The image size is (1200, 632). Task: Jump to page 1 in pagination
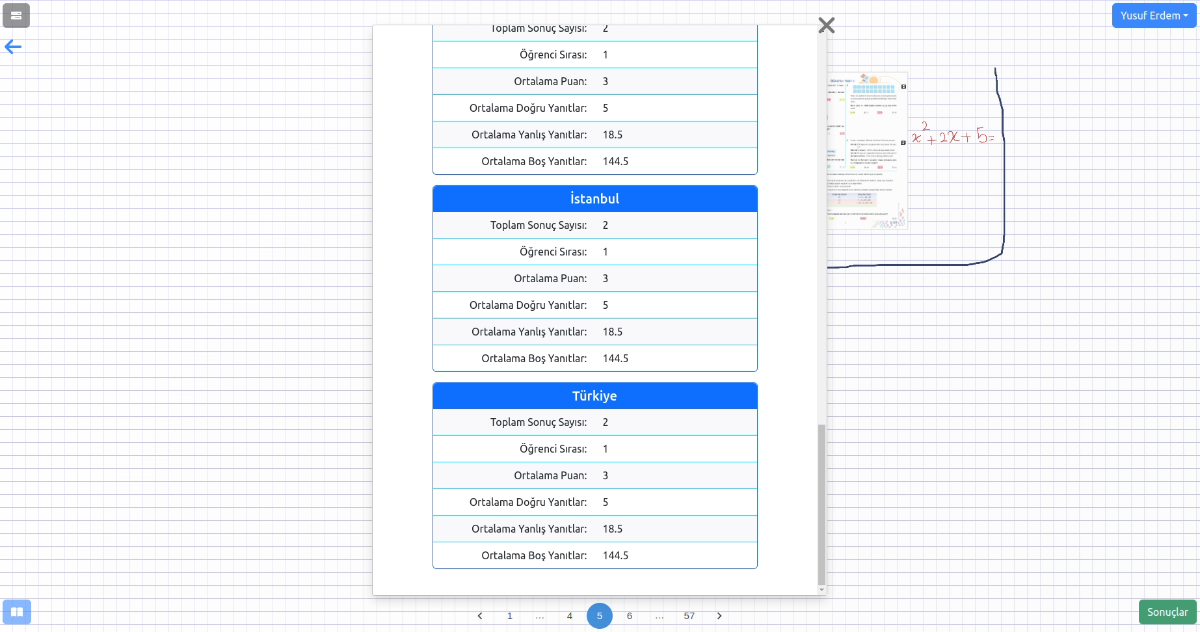[509, 616]
